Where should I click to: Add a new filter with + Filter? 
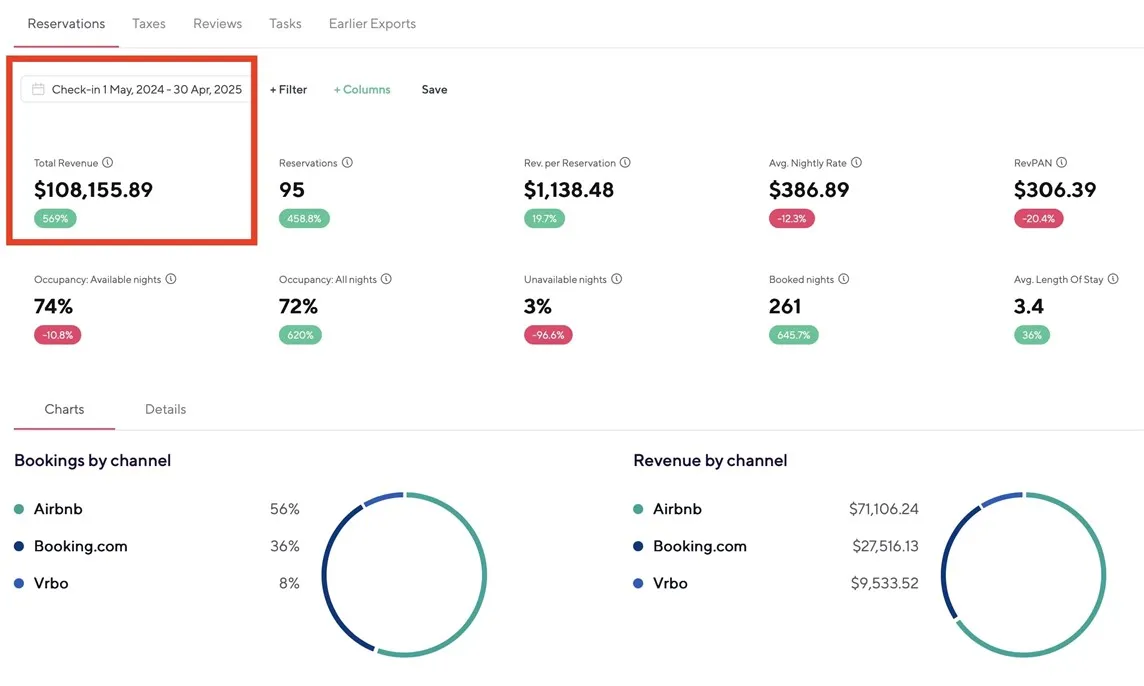pos(288,89)
